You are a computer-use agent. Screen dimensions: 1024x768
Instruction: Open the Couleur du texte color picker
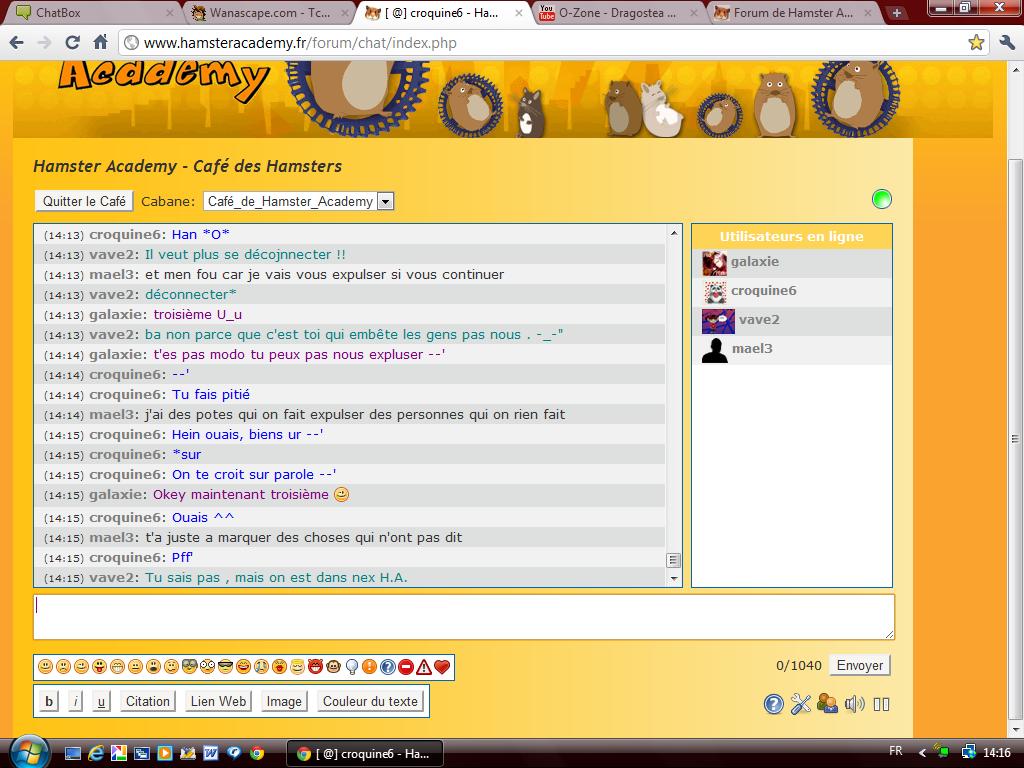click(370, 701)
